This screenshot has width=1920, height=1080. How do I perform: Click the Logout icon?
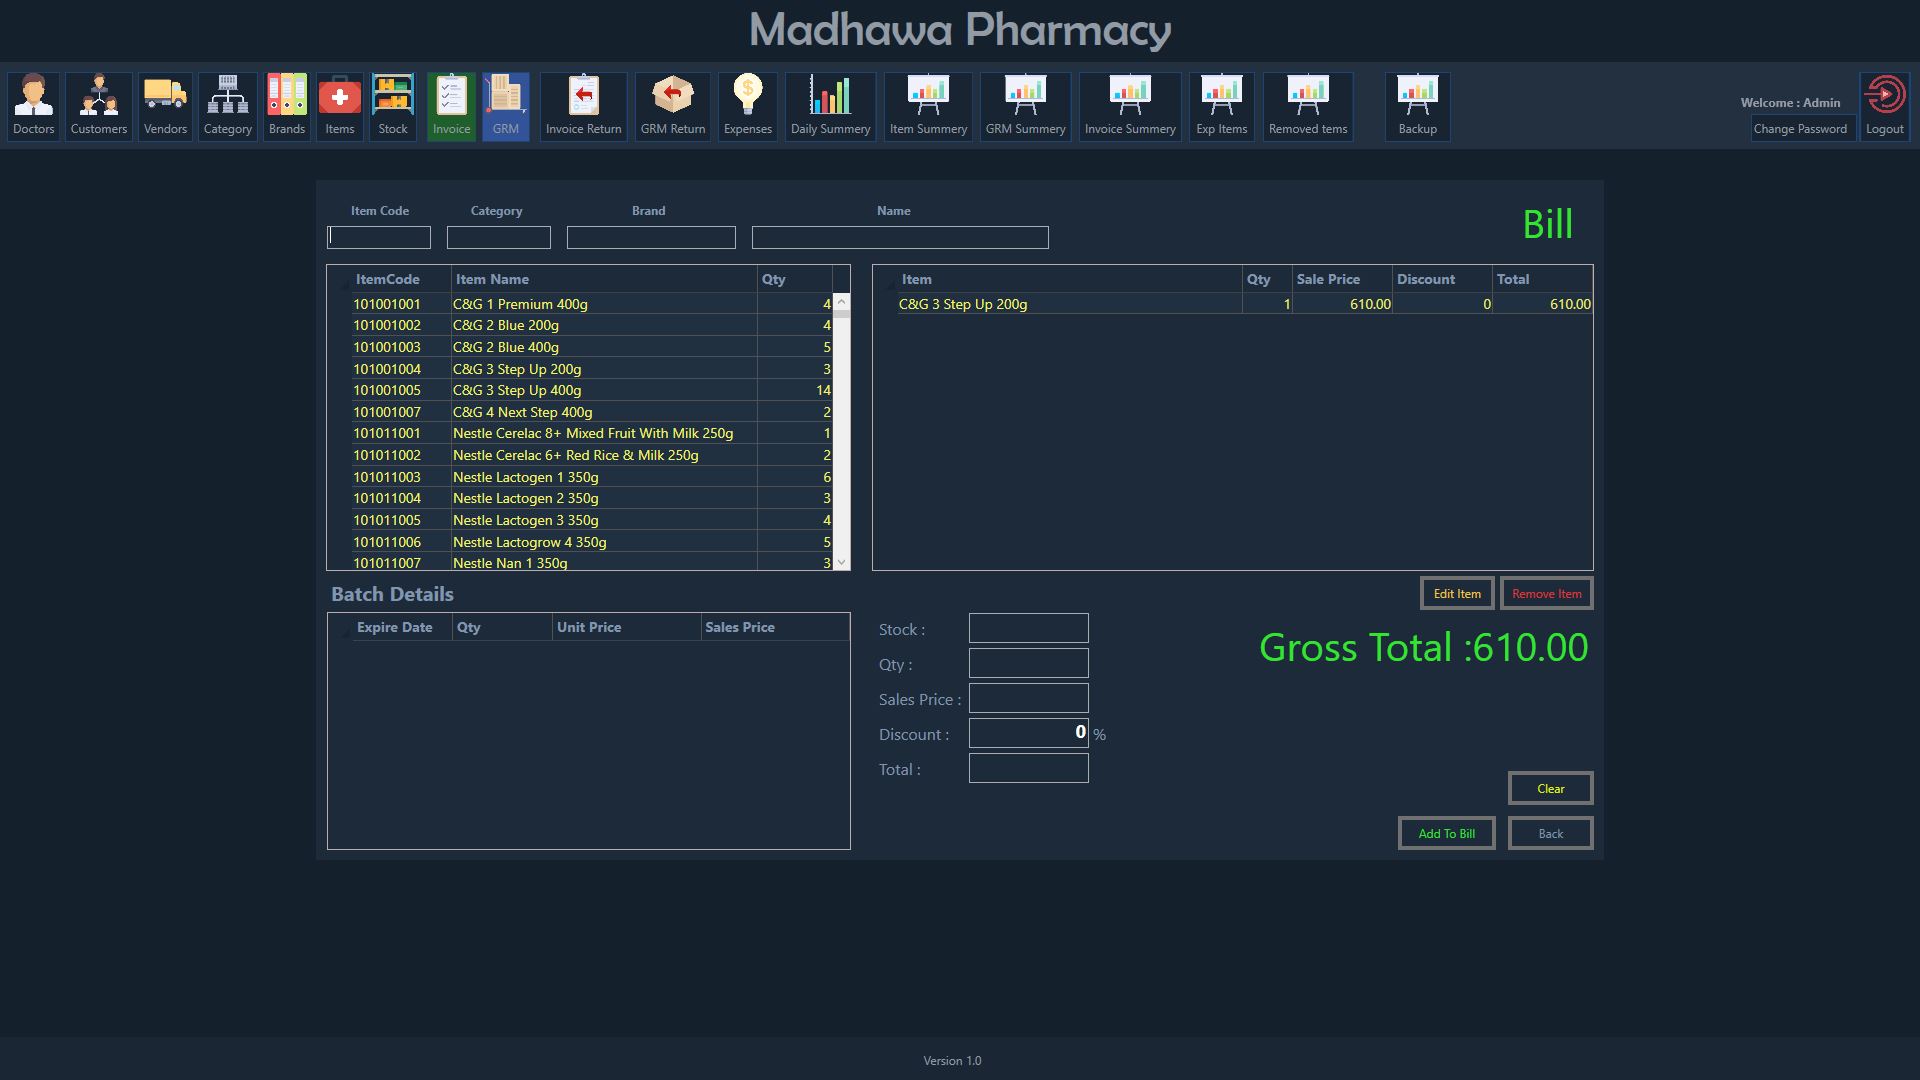click(1885, 106)
